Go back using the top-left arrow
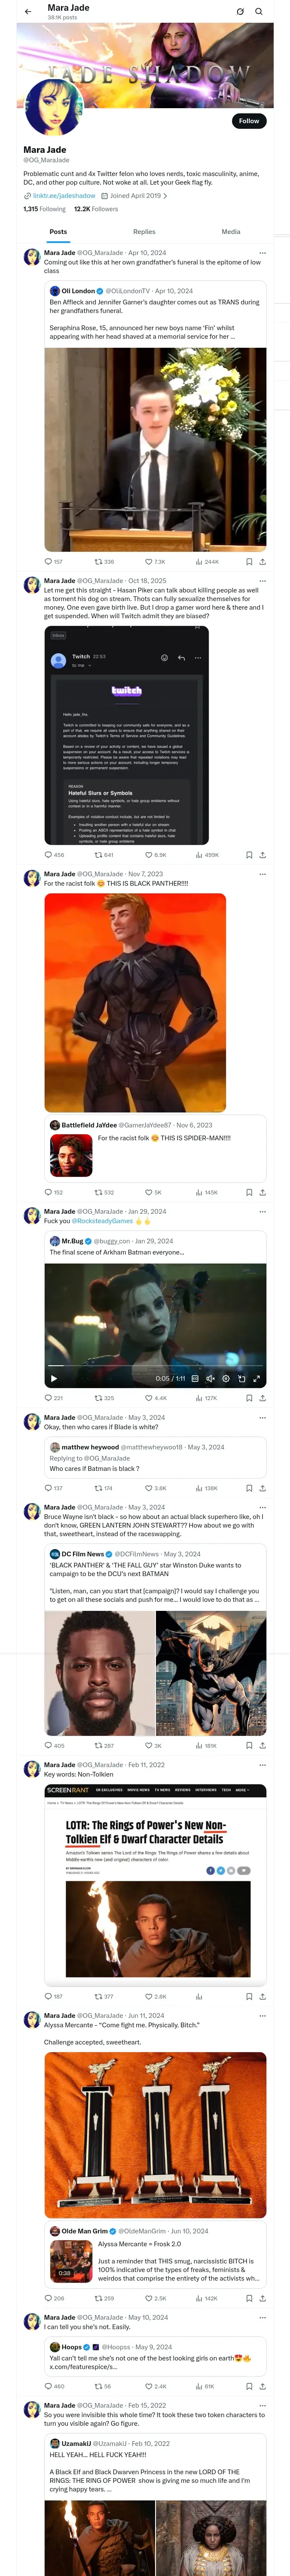The width and height of the screenshot is (290, 2576). click(x=28, y=12)
